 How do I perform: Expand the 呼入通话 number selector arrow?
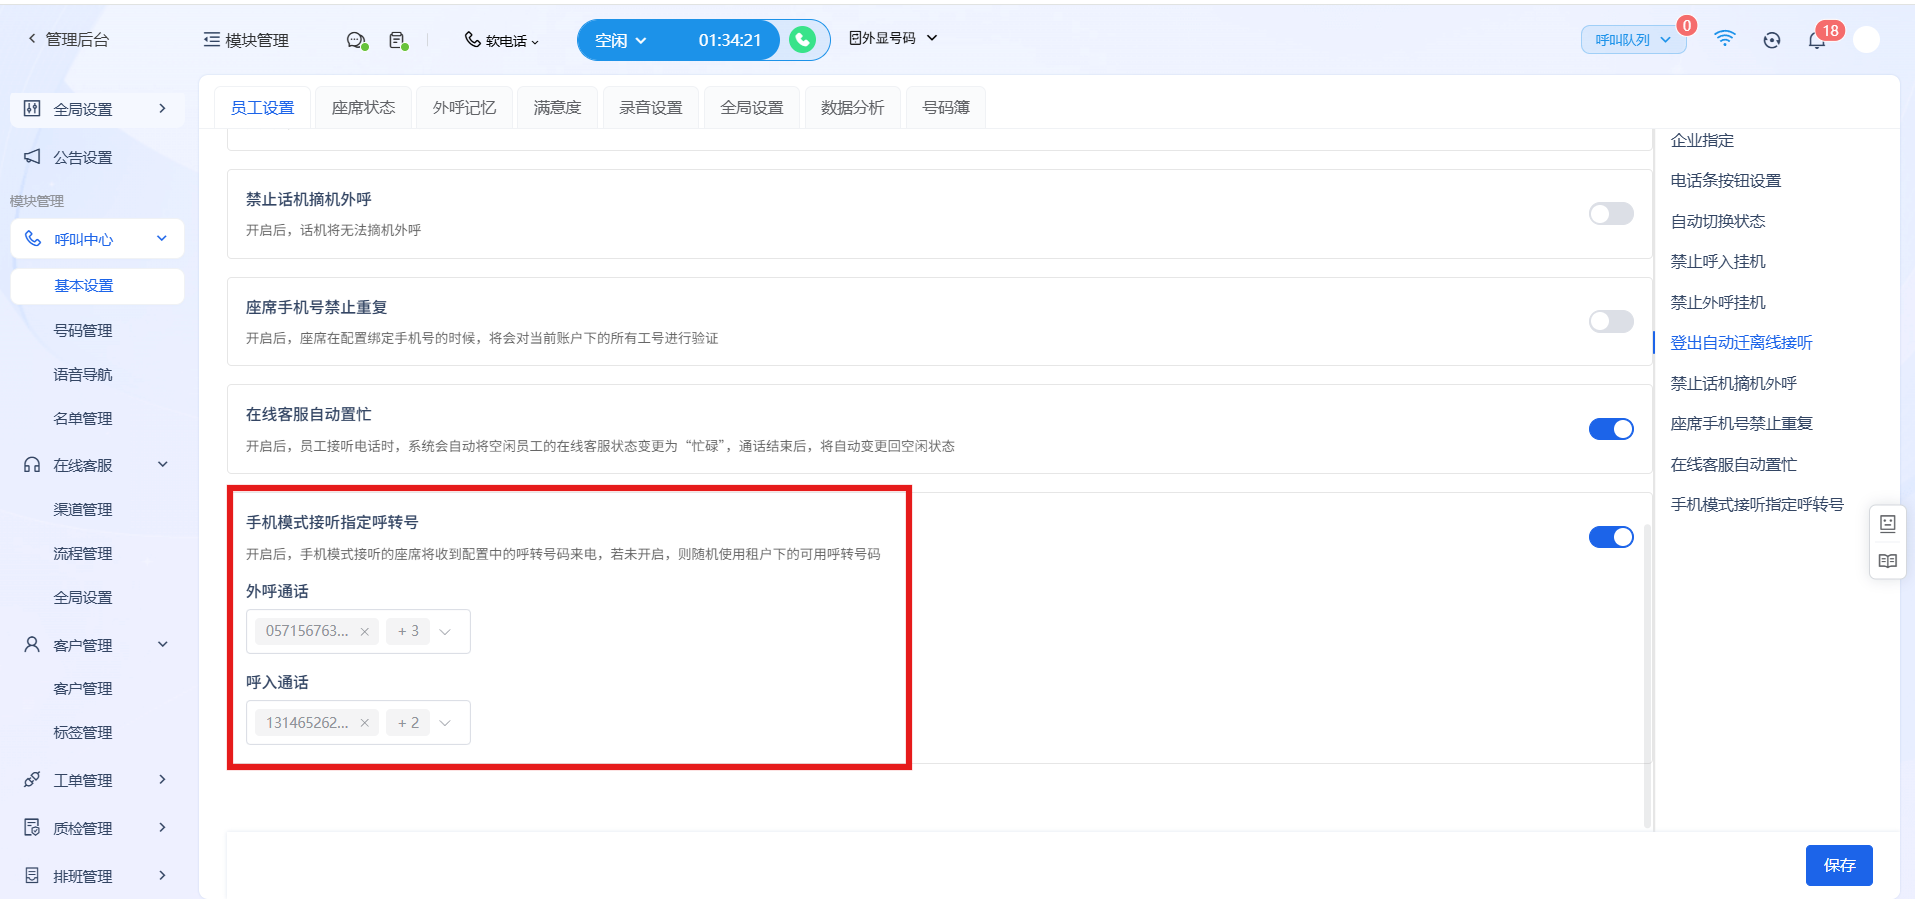[x=446, y=723]
